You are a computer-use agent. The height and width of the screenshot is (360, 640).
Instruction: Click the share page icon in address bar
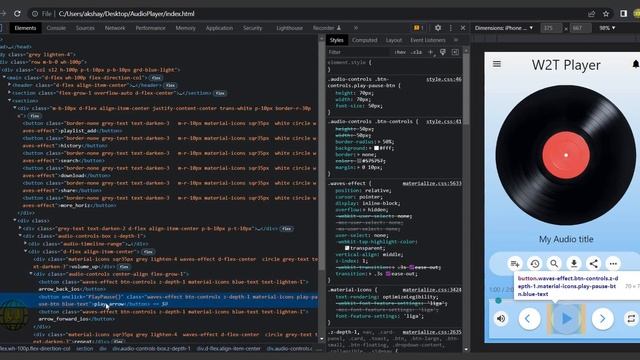point(591,13)
